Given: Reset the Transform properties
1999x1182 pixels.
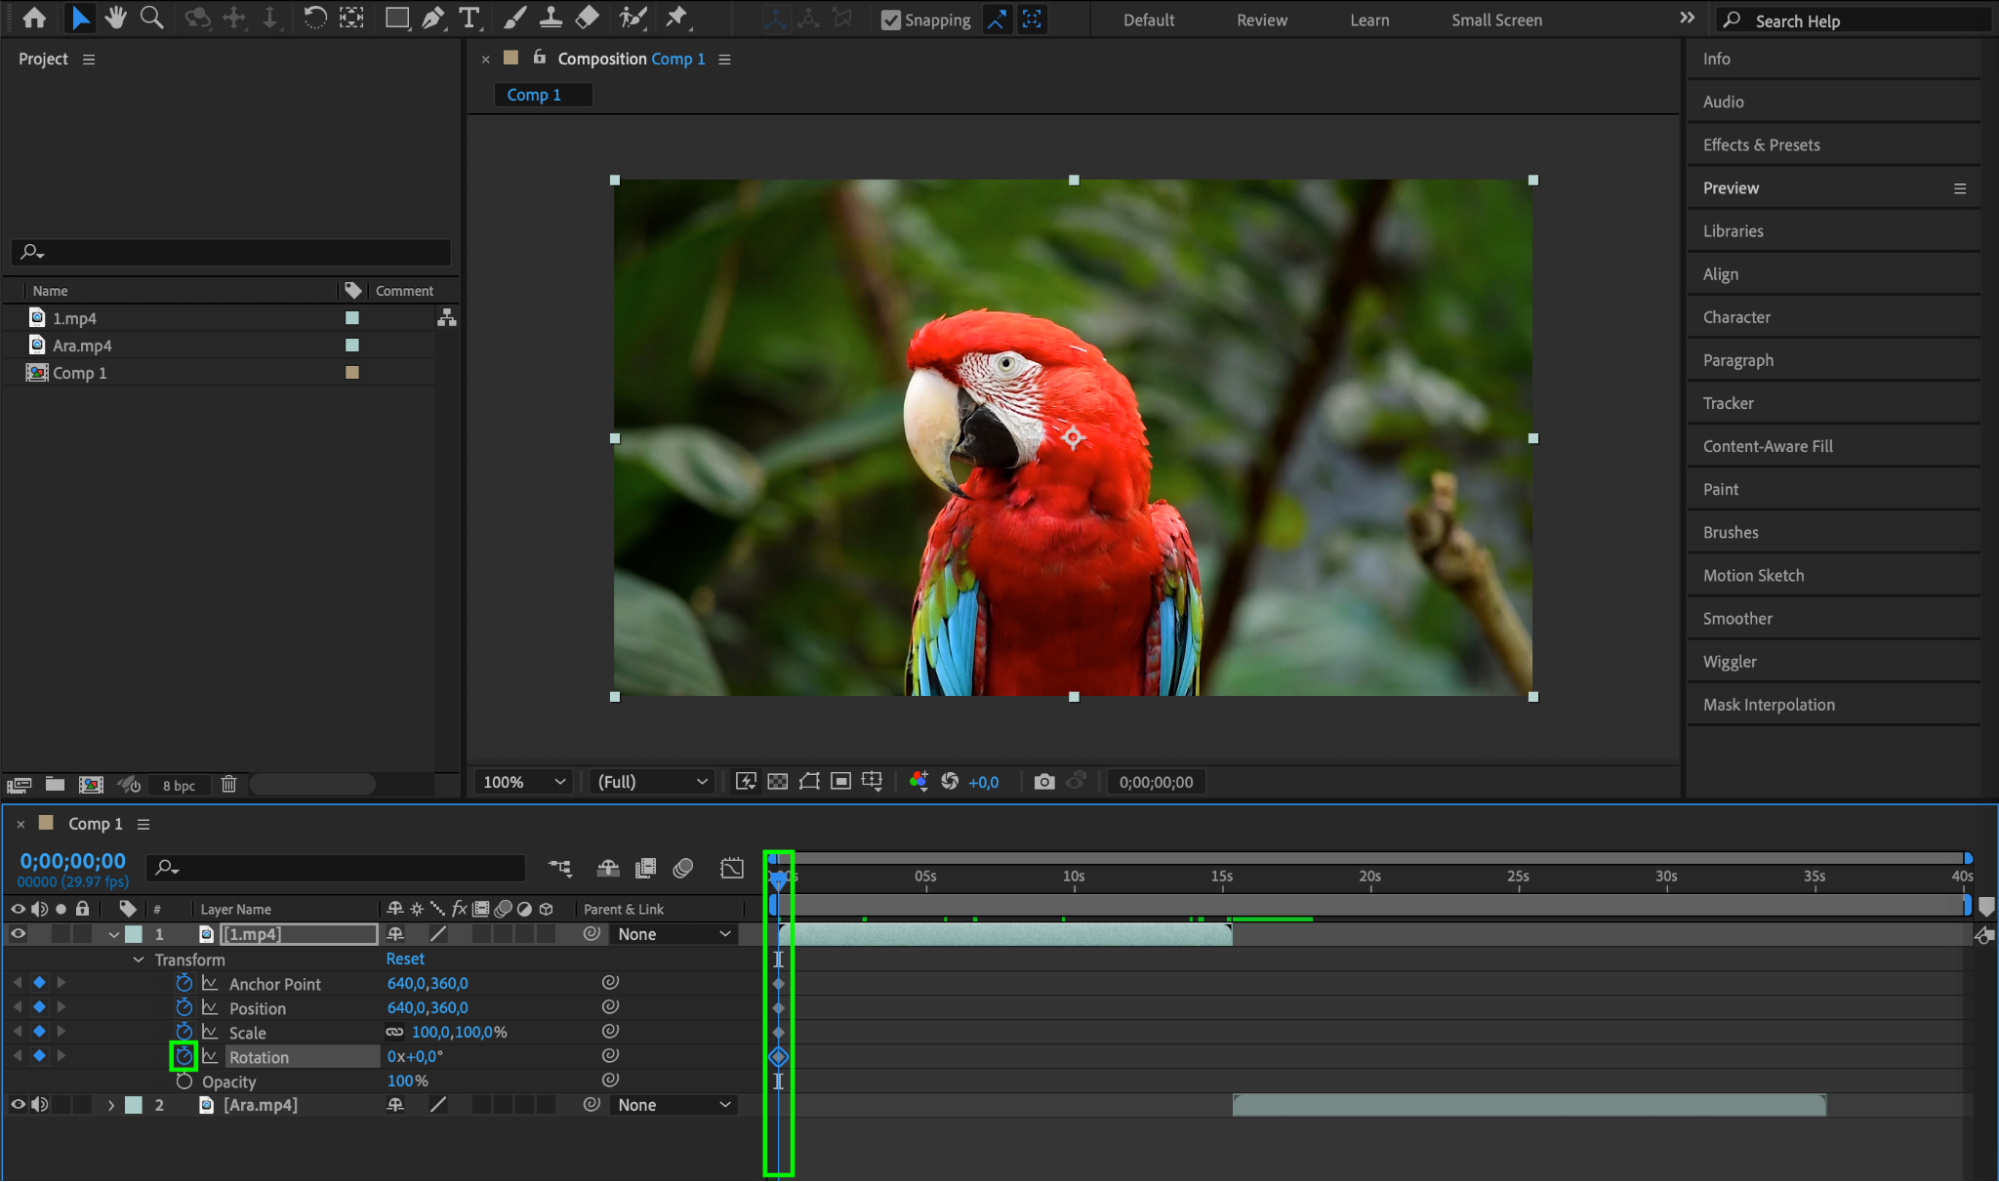Looking at the screenshot, I should [405, 959].
